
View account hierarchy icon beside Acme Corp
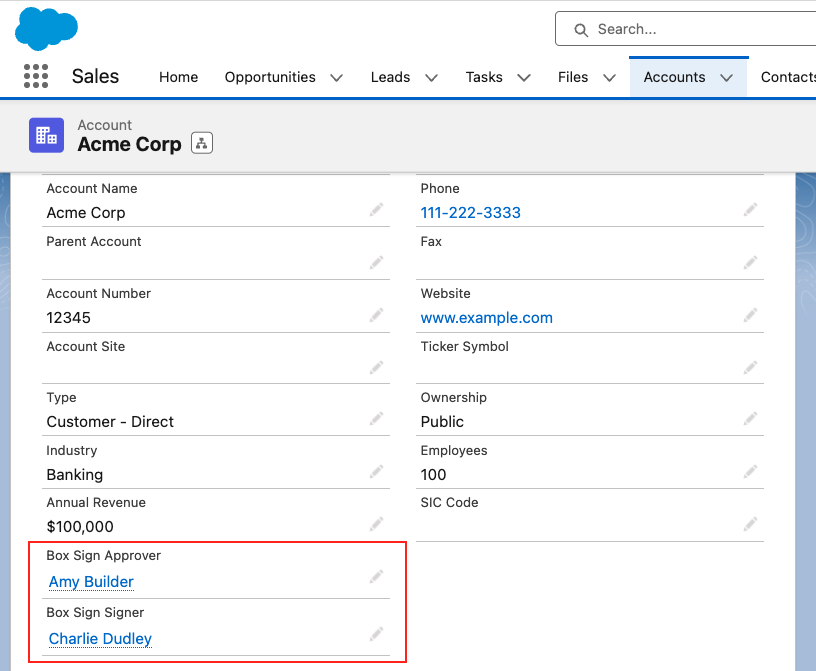[x=201, y=143]
